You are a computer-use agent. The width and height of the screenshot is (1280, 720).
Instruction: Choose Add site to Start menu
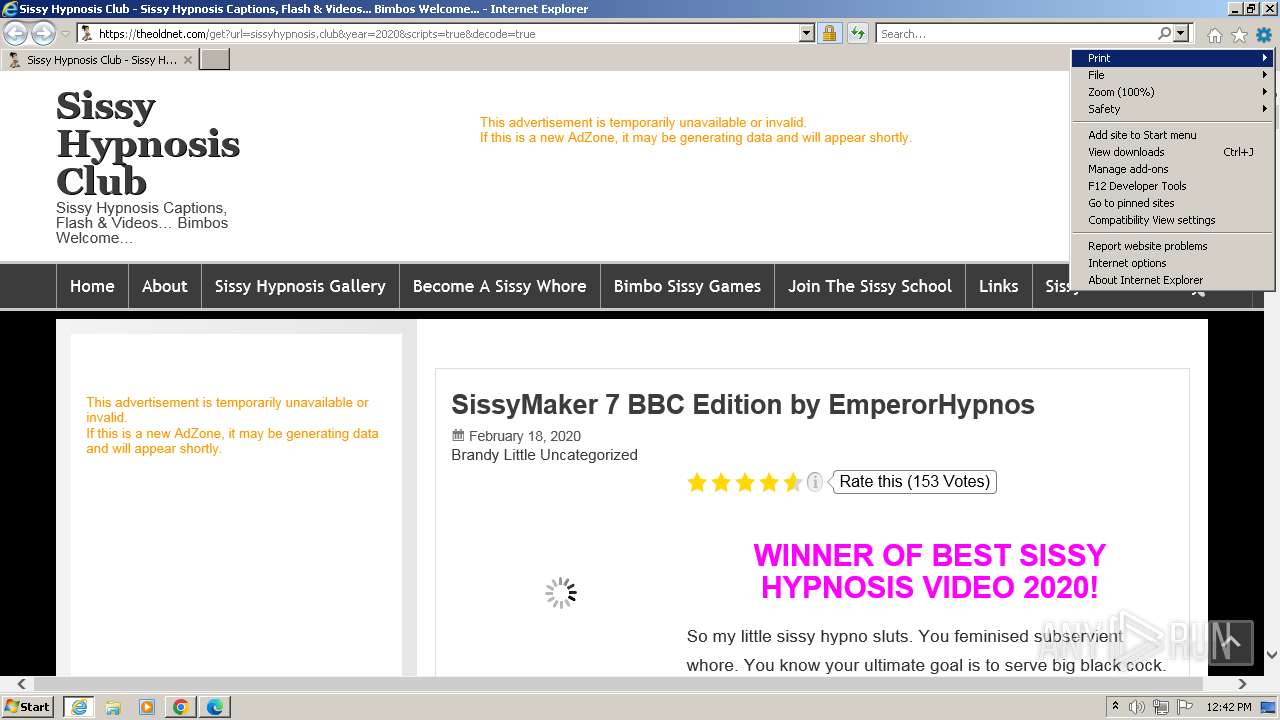(x=1172, y=135)
